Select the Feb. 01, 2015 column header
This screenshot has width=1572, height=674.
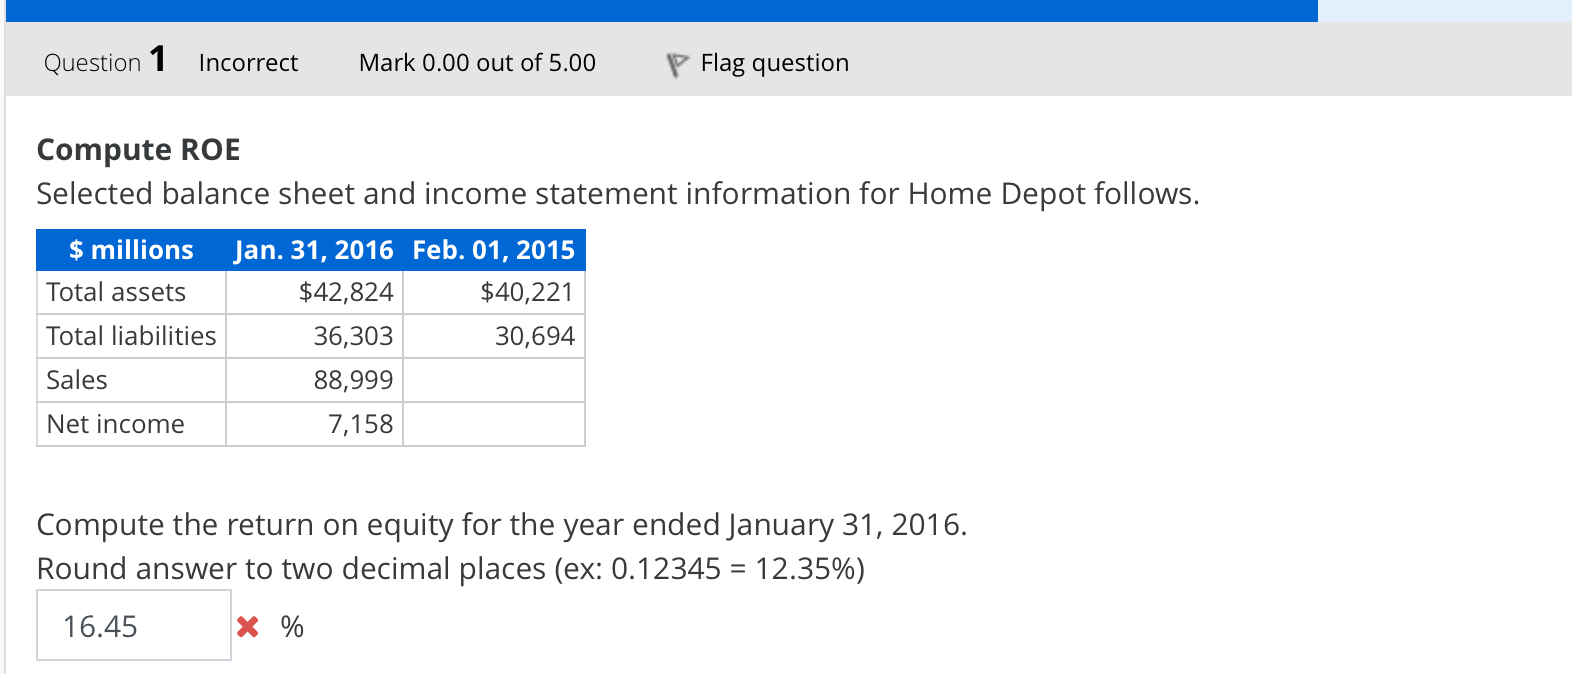click(492, 250)
